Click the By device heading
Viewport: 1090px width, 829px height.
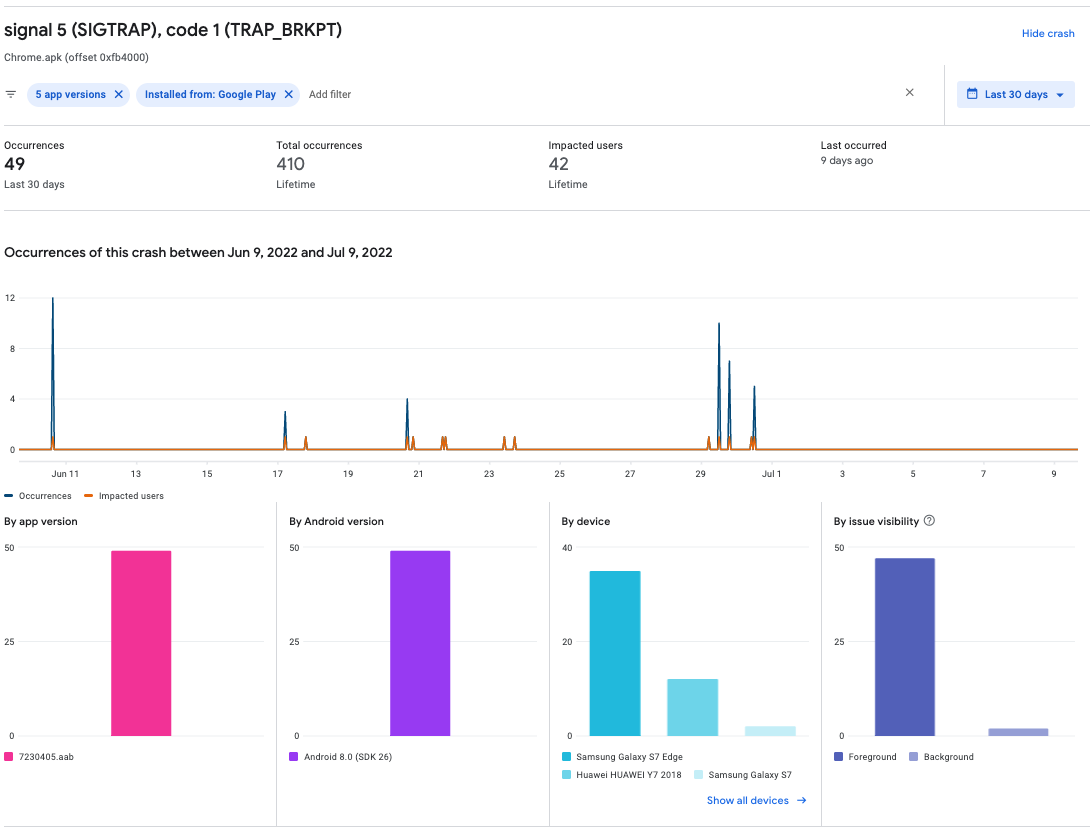coord(586,521)
